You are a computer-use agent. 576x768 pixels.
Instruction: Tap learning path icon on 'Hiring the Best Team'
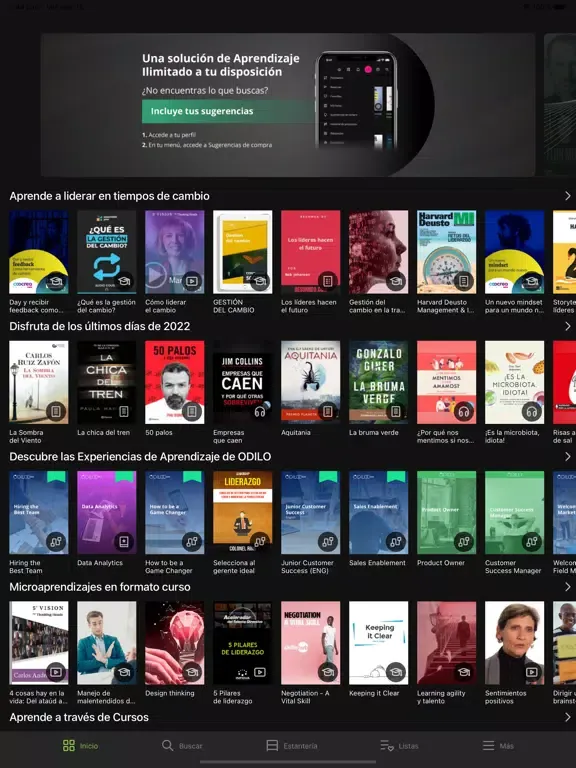click(x=56, y=542)
